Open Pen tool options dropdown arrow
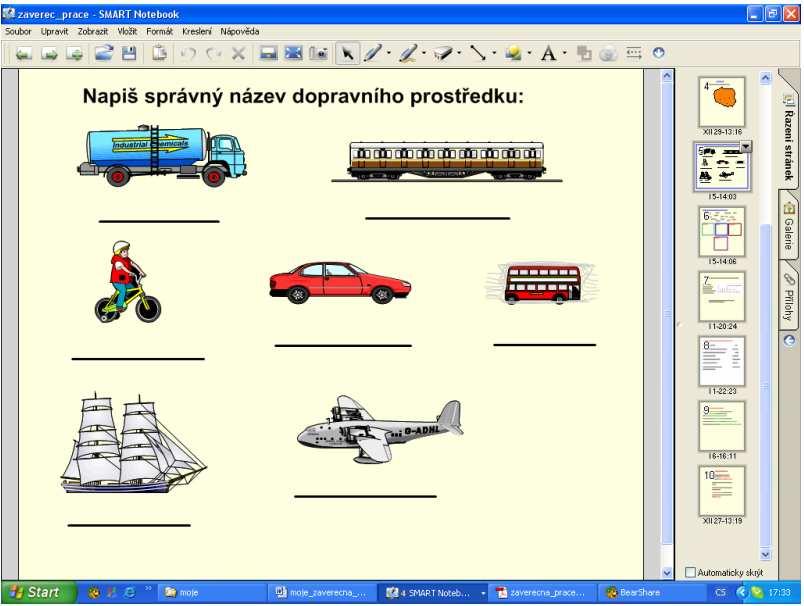The width and height of the screenshot is (804, 606). click(389, 53)
